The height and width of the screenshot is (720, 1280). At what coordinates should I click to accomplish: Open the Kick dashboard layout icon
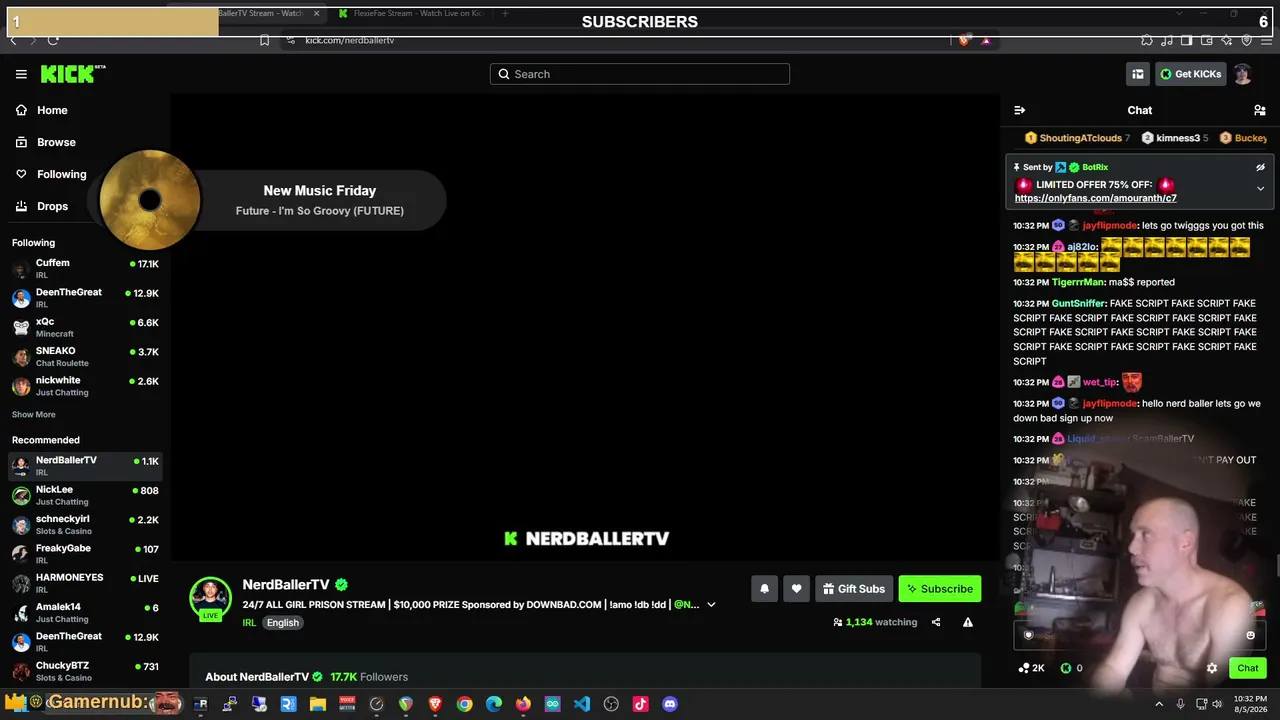point(1138,74)
